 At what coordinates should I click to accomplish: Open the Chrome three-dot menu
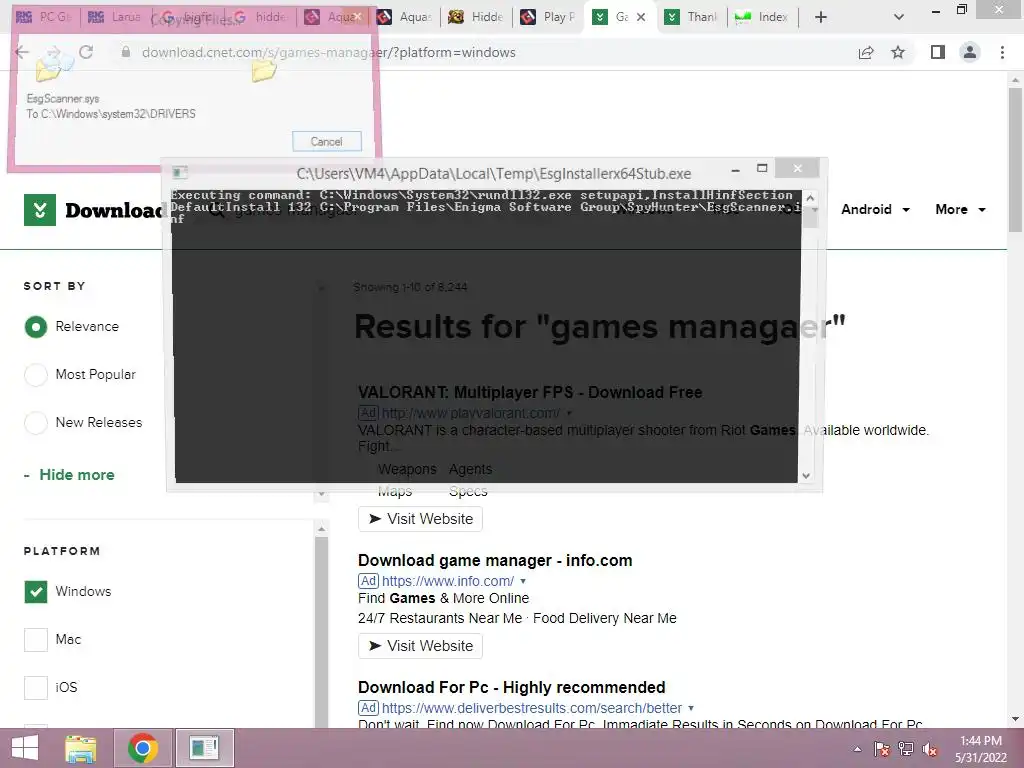tap(1002, 52)
